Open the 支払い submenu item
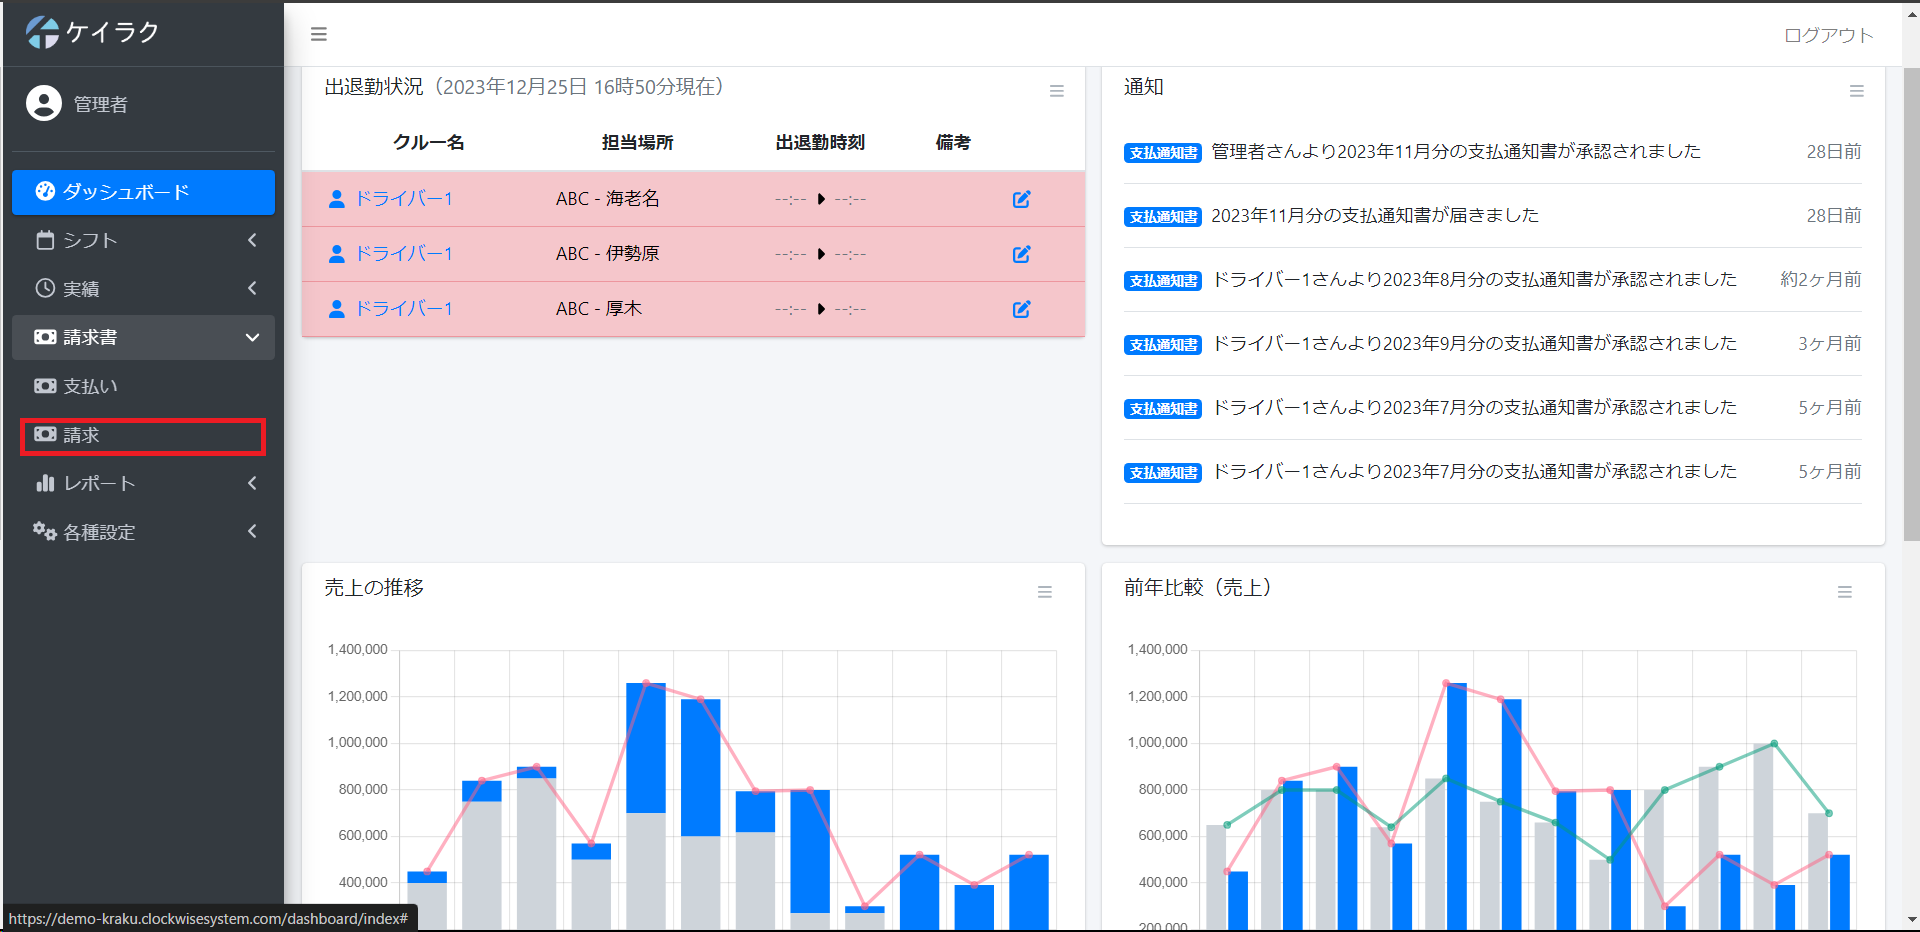 tap(143, 386)
